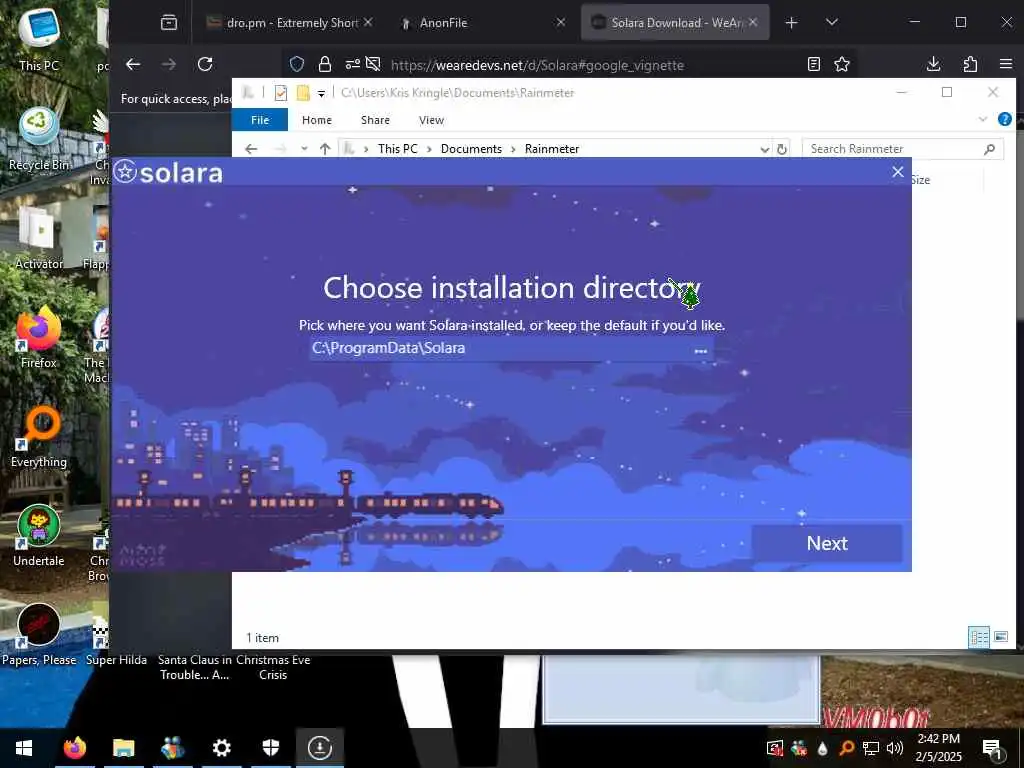Image resolution: width=1024 pixels, height=768 pixels.
Task: Open the Home ribbon tab in Explorer
Action: click(317, 120)
